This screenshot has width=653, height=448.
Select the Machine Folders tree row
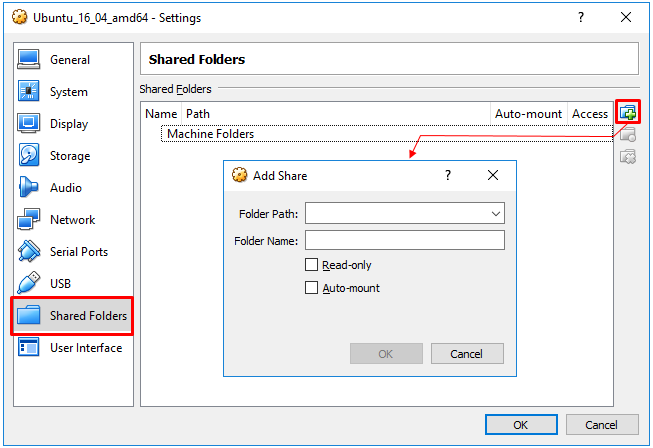[387, 134]
